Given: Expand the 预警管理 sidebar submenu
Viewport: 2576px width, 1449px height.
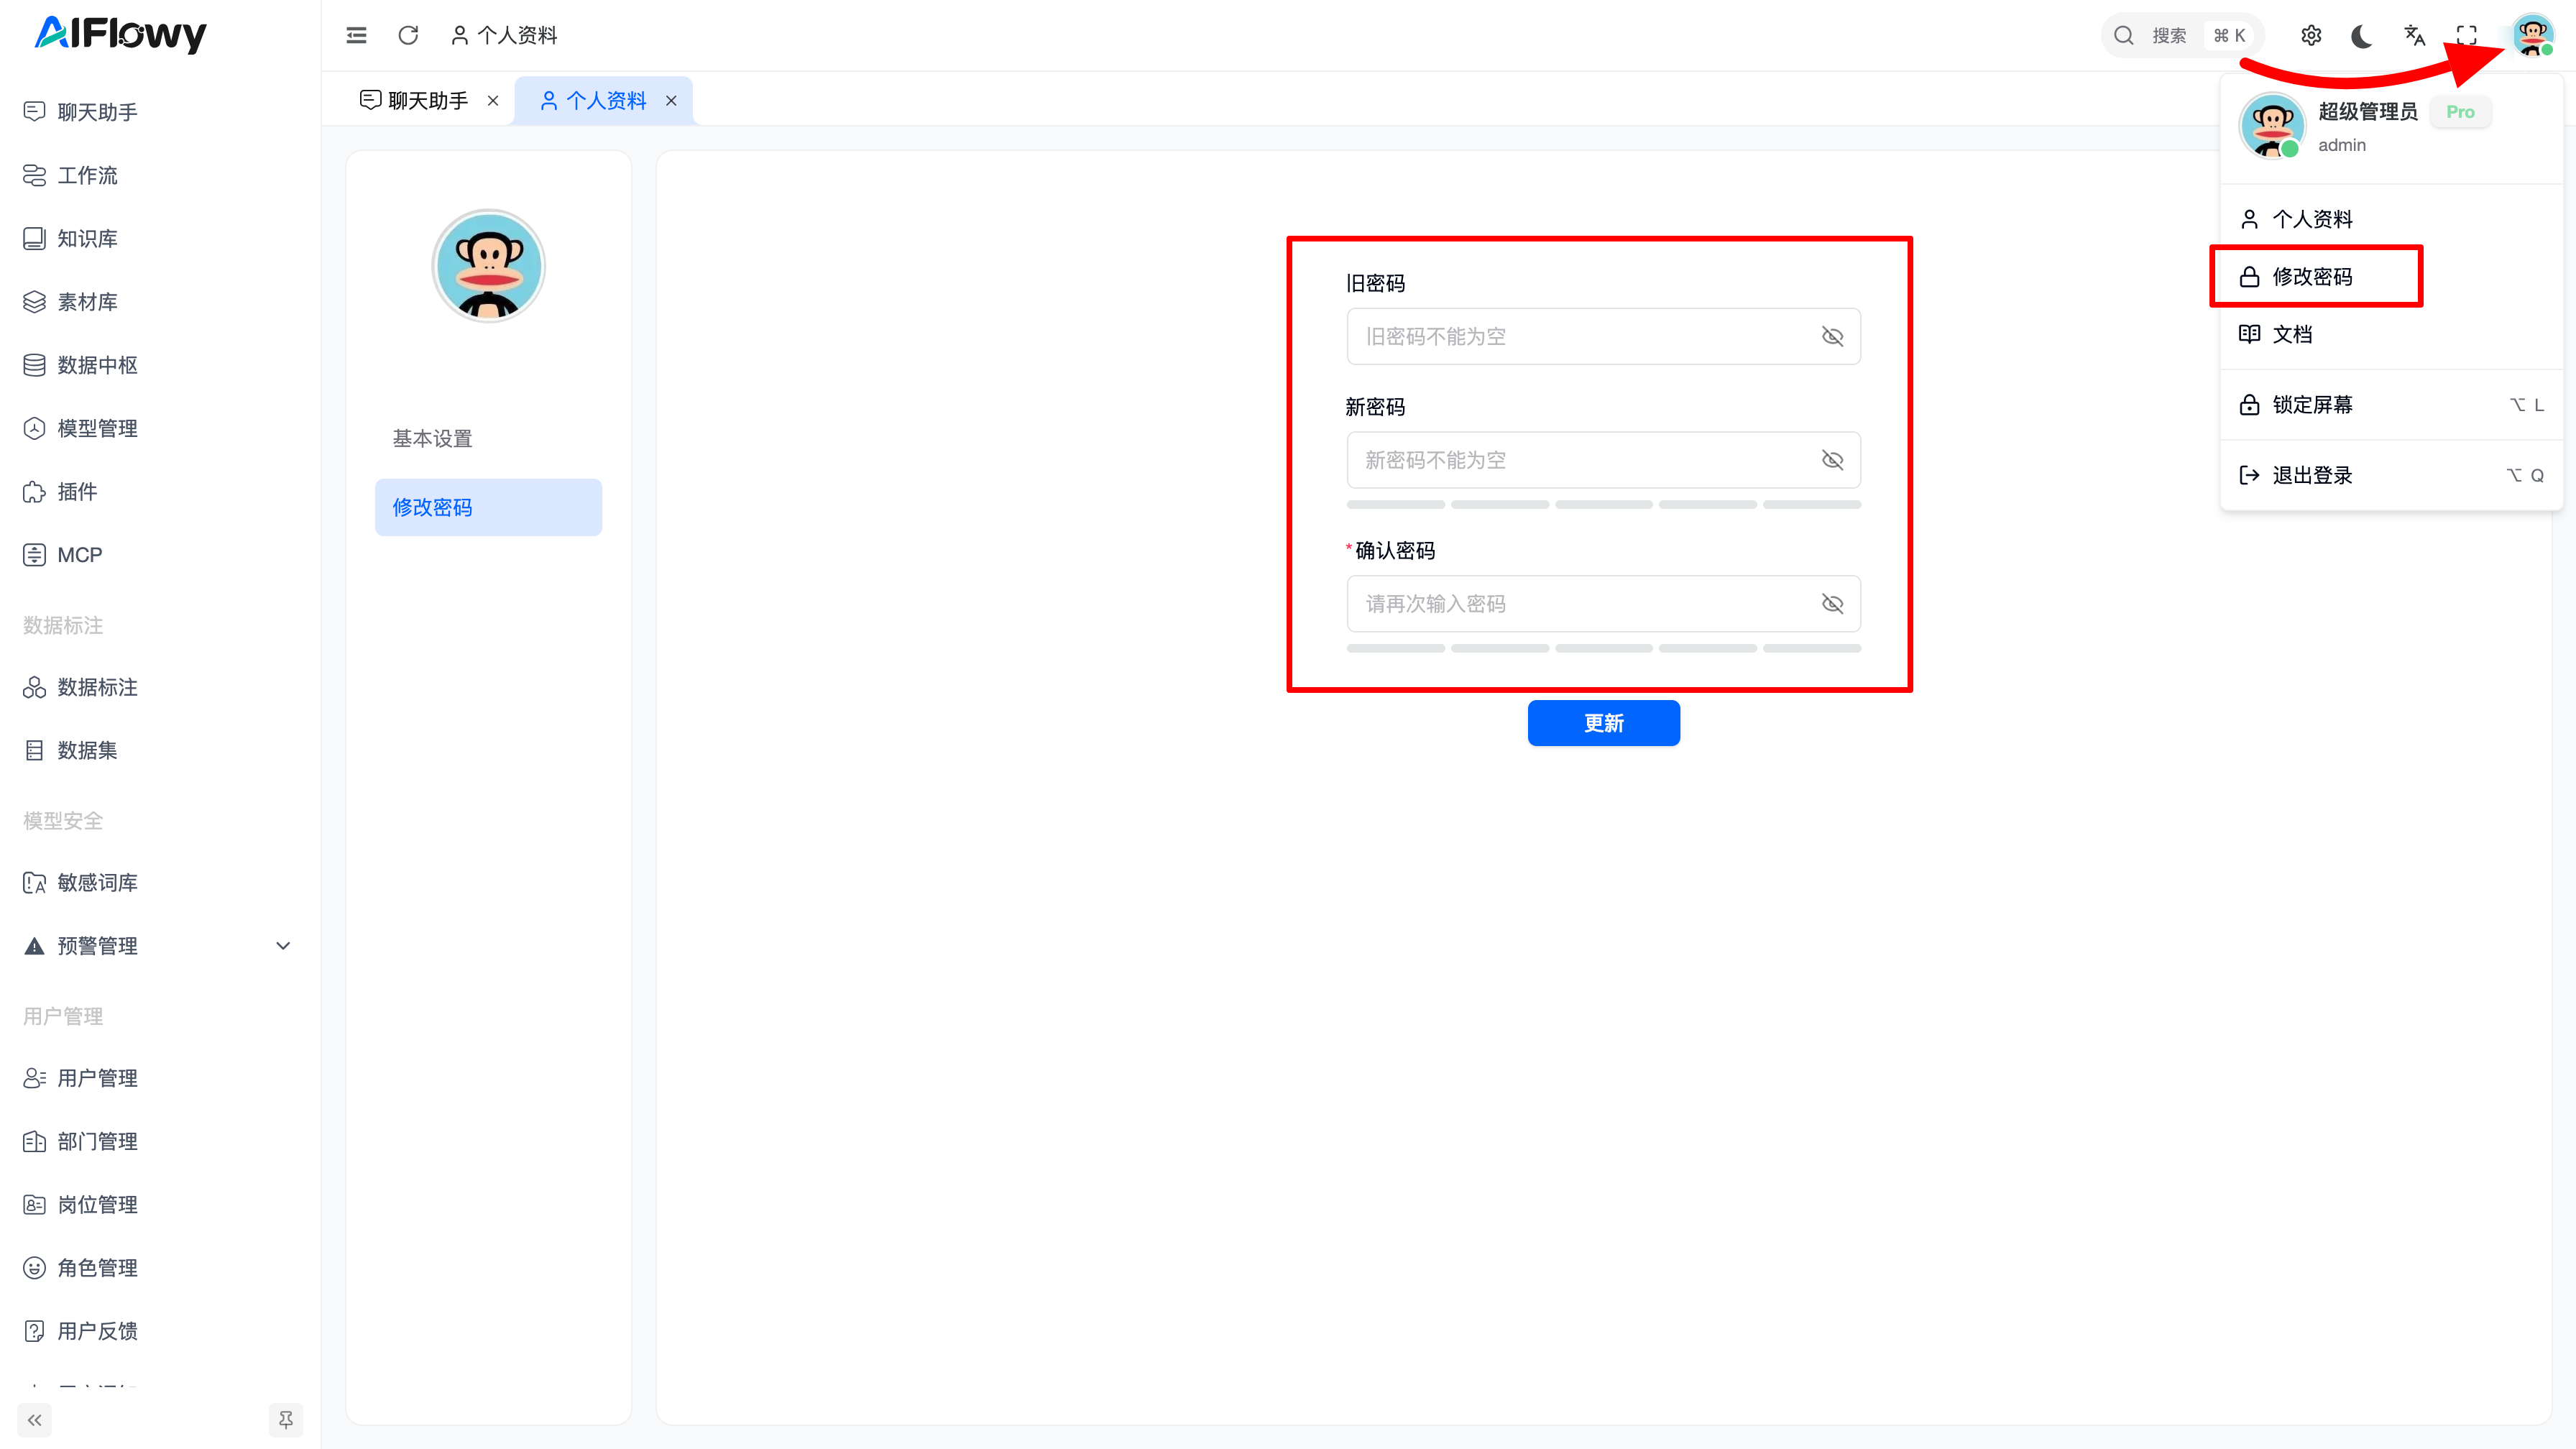Looking at the screenshot, I should pyautogui.click(x=283, y=946).
